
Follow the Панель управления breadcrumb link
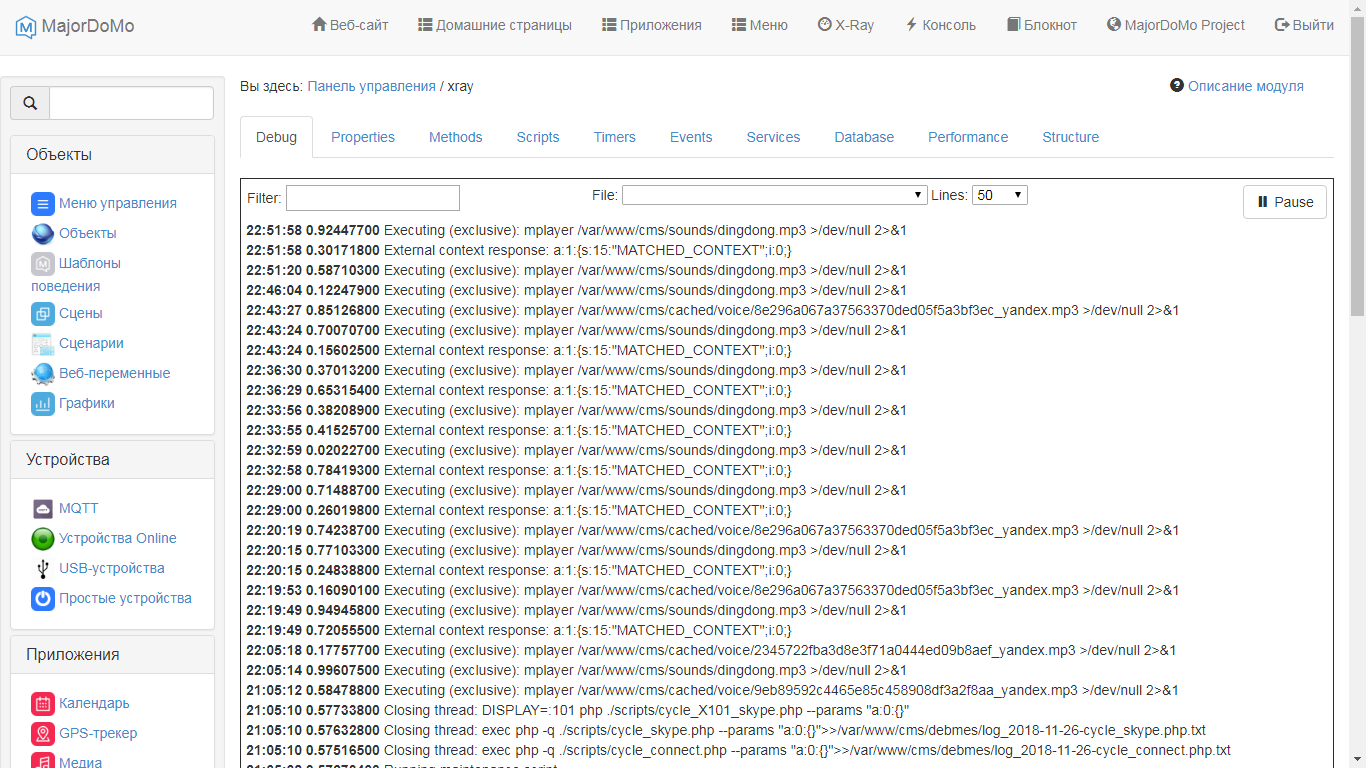[x=372, y=86]
